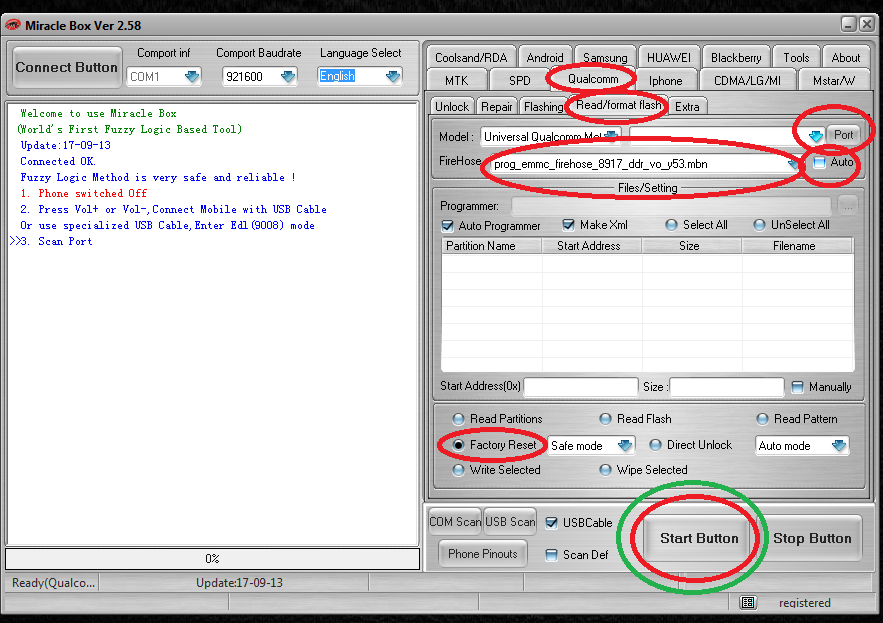Open the Repair sub-tab
883x623 pixels.
tap(497, 106)
